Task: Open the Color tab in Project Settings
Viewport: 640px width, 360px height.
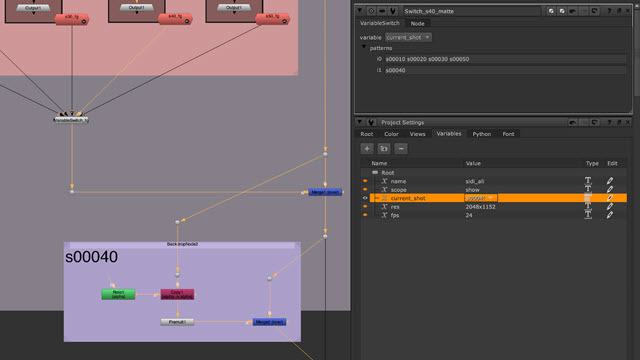Action: (391, 134)
